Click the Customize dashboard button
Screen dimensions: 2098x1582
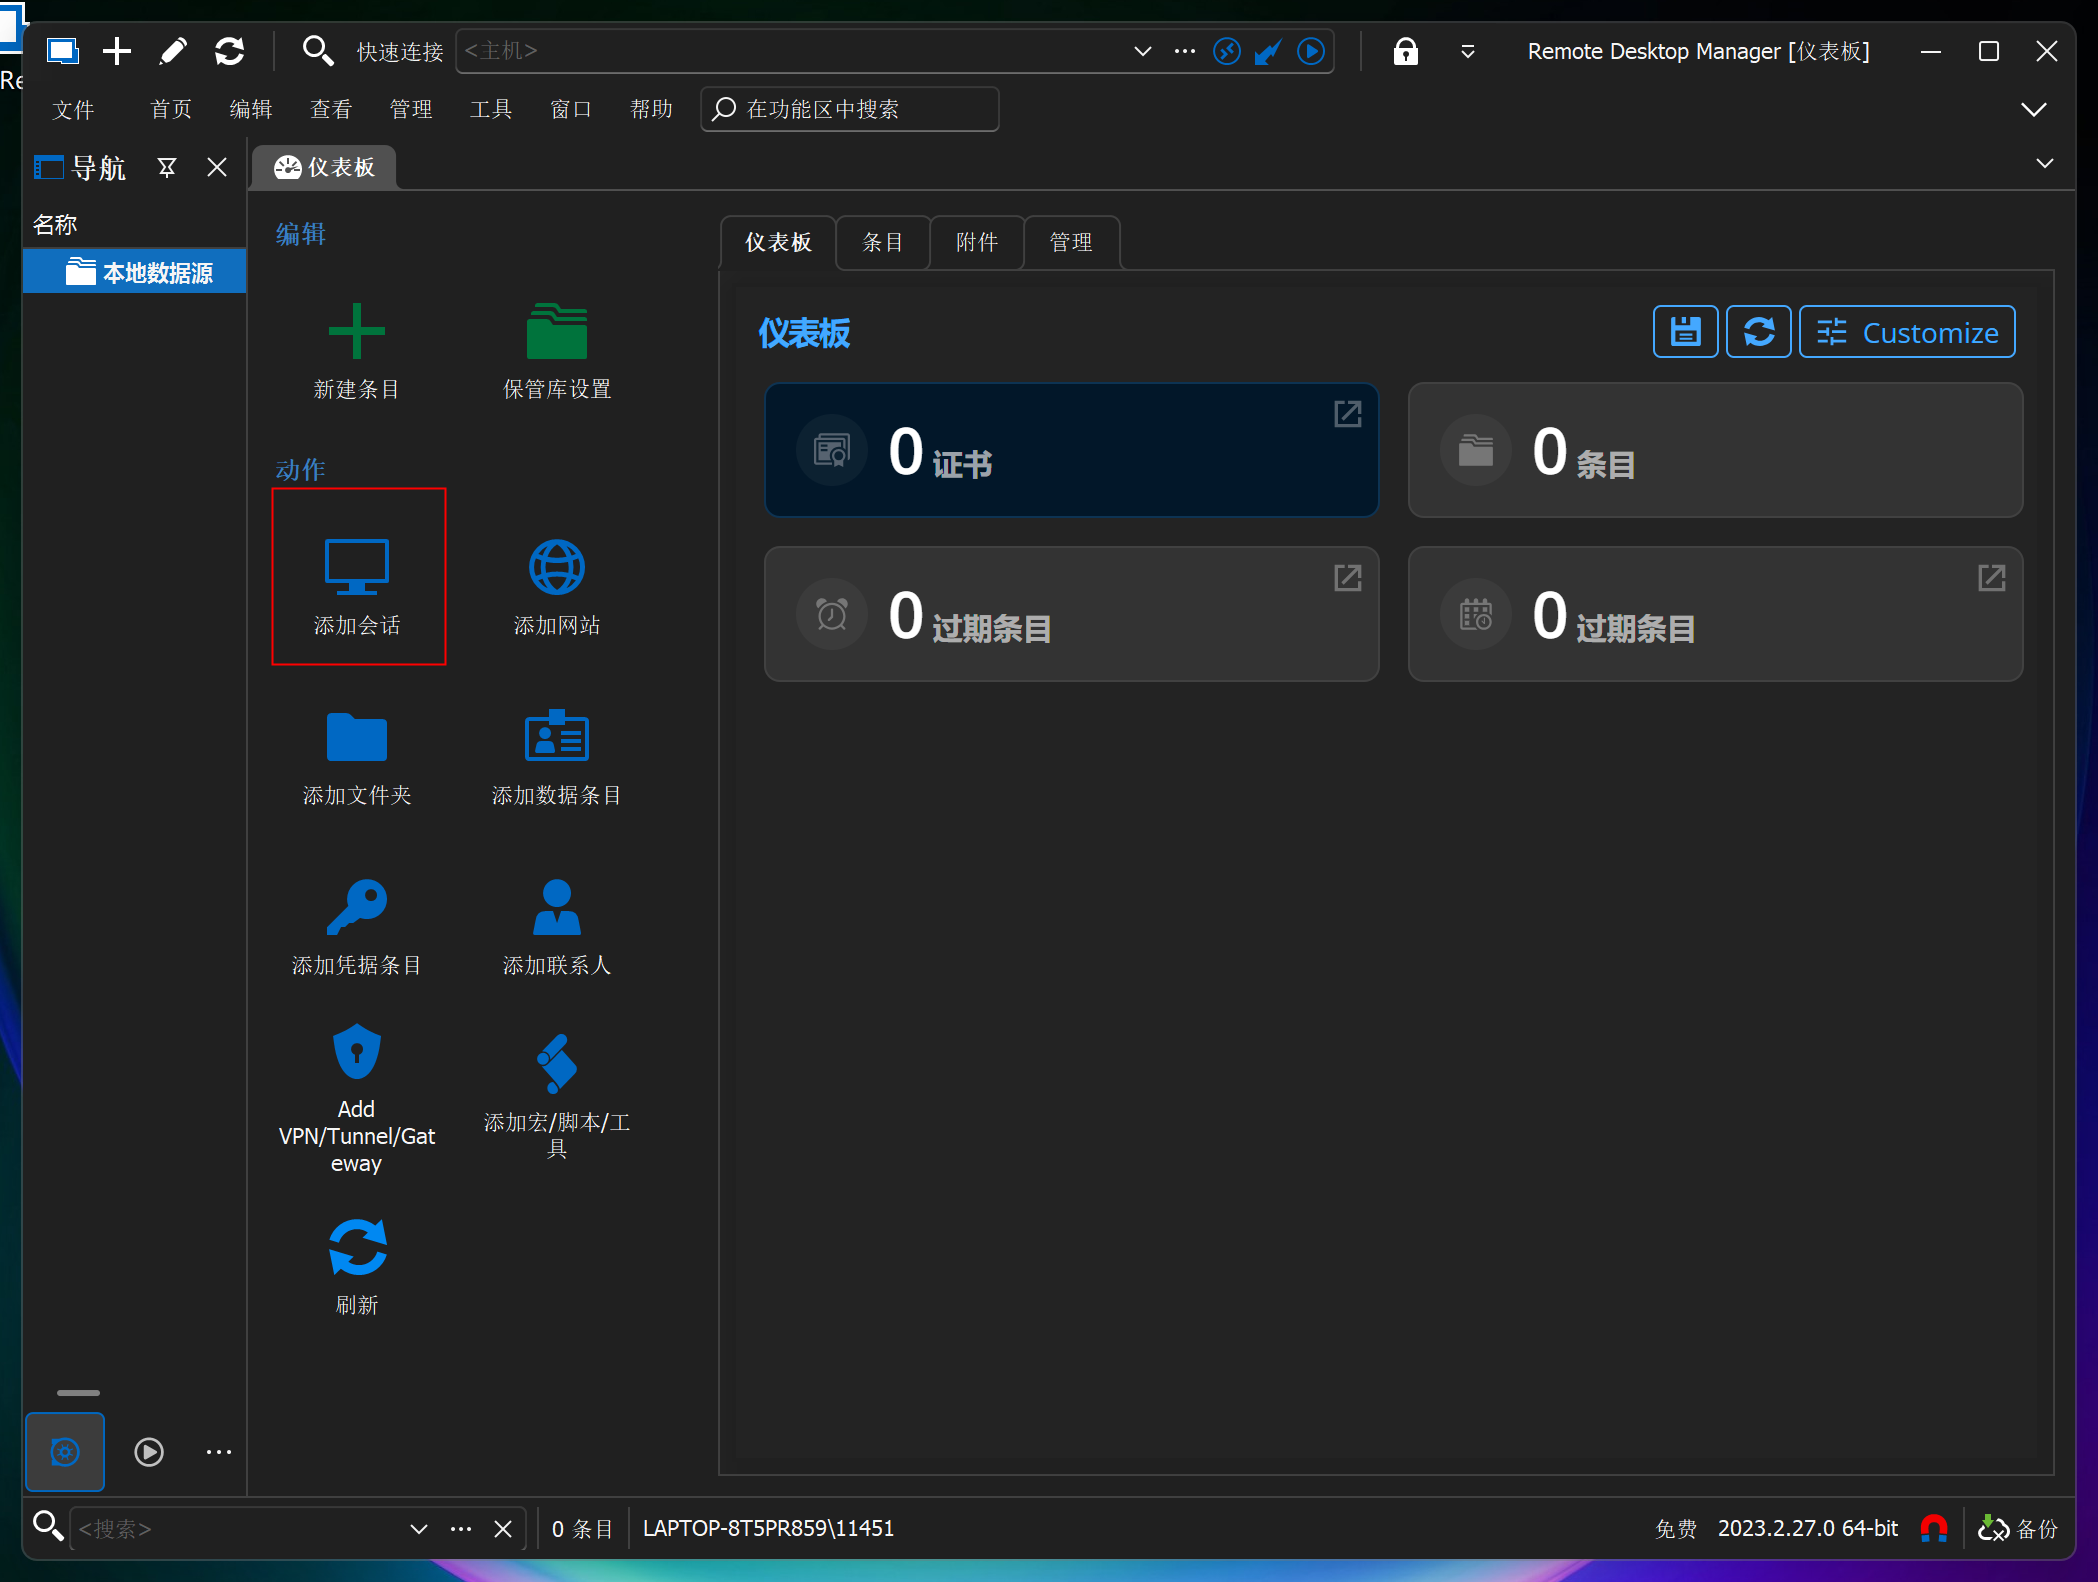(1906, 332)
